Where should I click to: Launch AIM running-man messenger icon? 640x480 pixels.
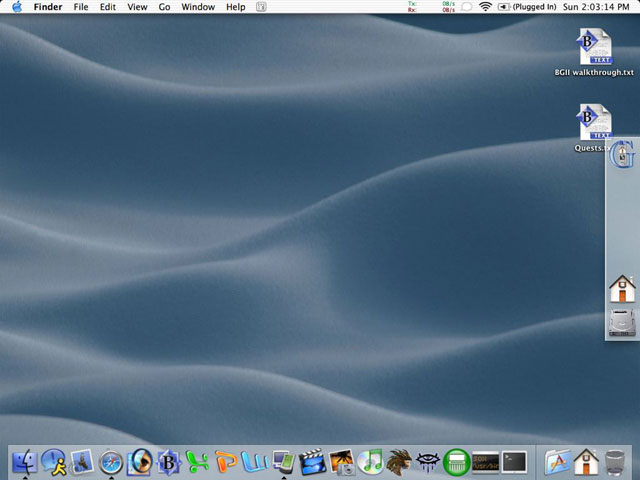[x=54, y=462]
